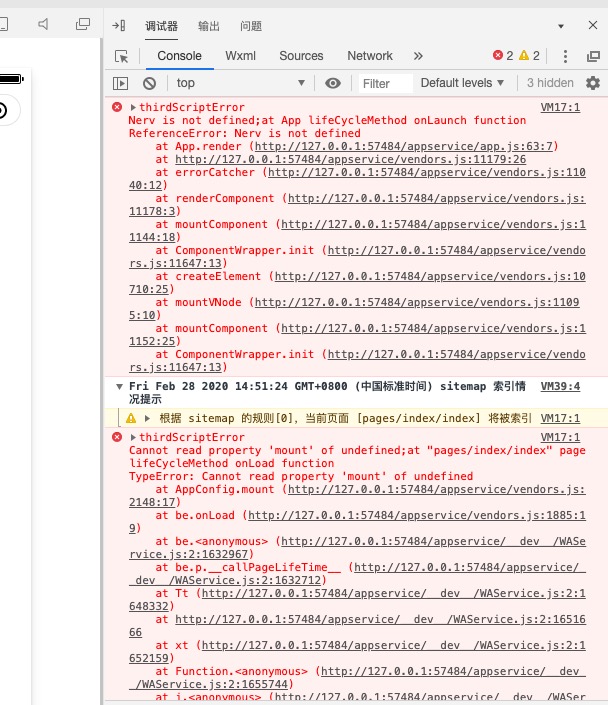Expand the first thirdScriptError entry
Image resolution: width=608 pixels, height=705 pixels.
[133, 107]
